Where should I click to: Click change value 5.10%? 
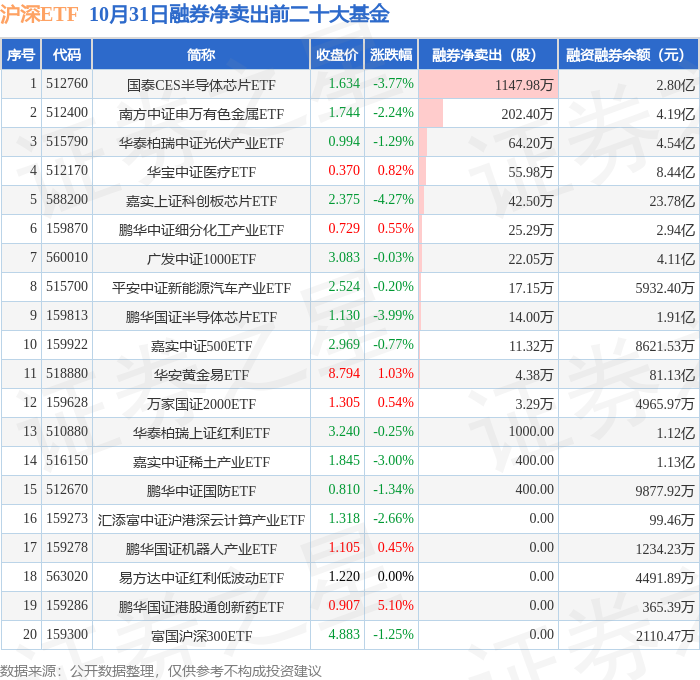coord(396,605)
